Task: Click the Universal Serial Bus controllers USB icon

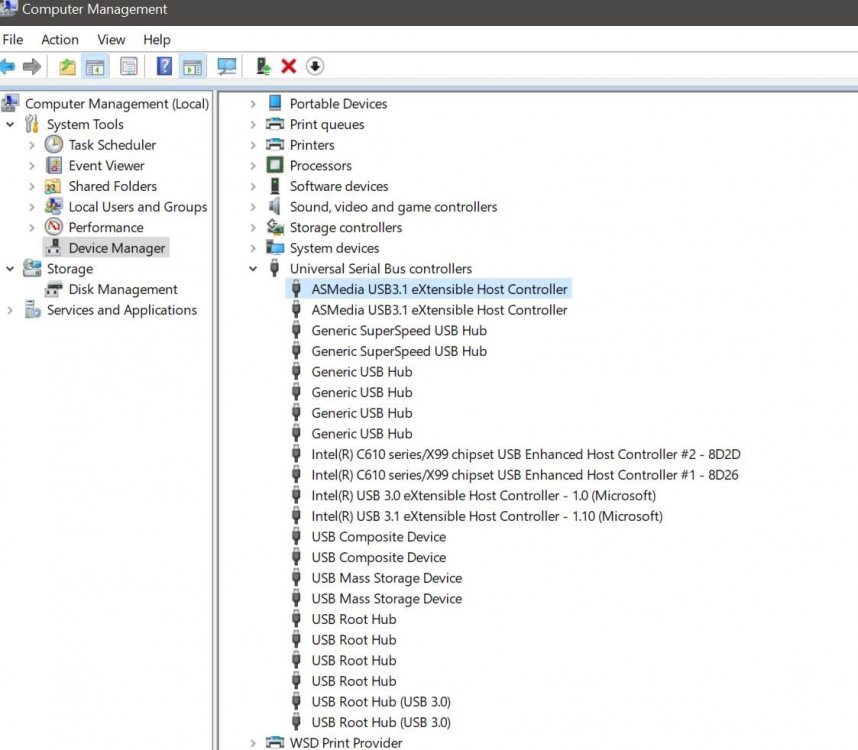Action: coord(275,268)
